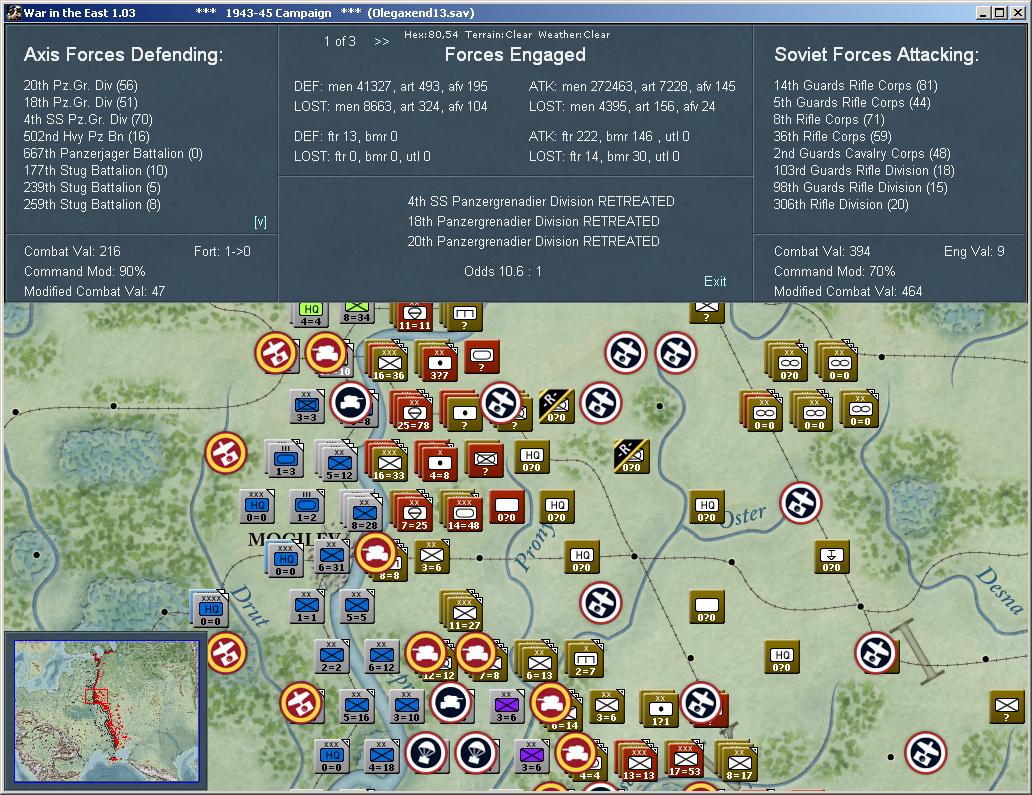Click 2nd Guards Cavalry Corps (48) entry
The image size is (1032, 795).
point(862,154)
